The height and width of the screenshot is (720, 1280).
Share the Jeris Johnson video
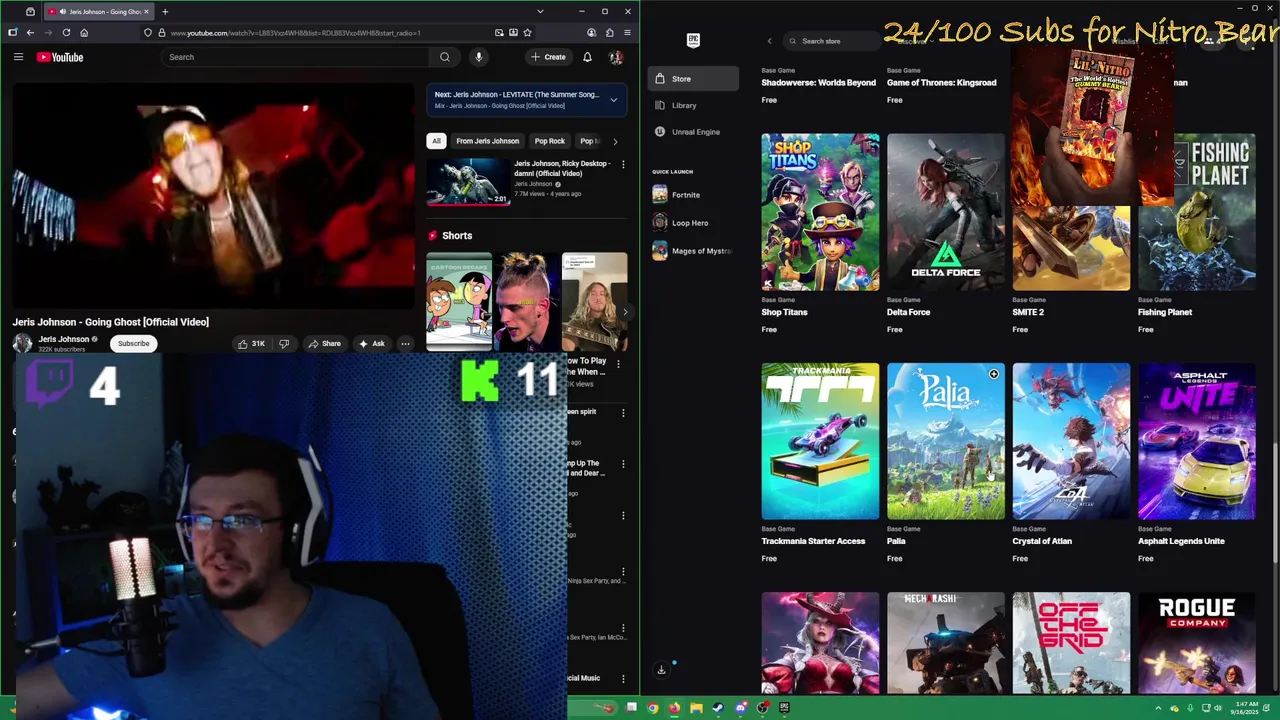[324, 343]
